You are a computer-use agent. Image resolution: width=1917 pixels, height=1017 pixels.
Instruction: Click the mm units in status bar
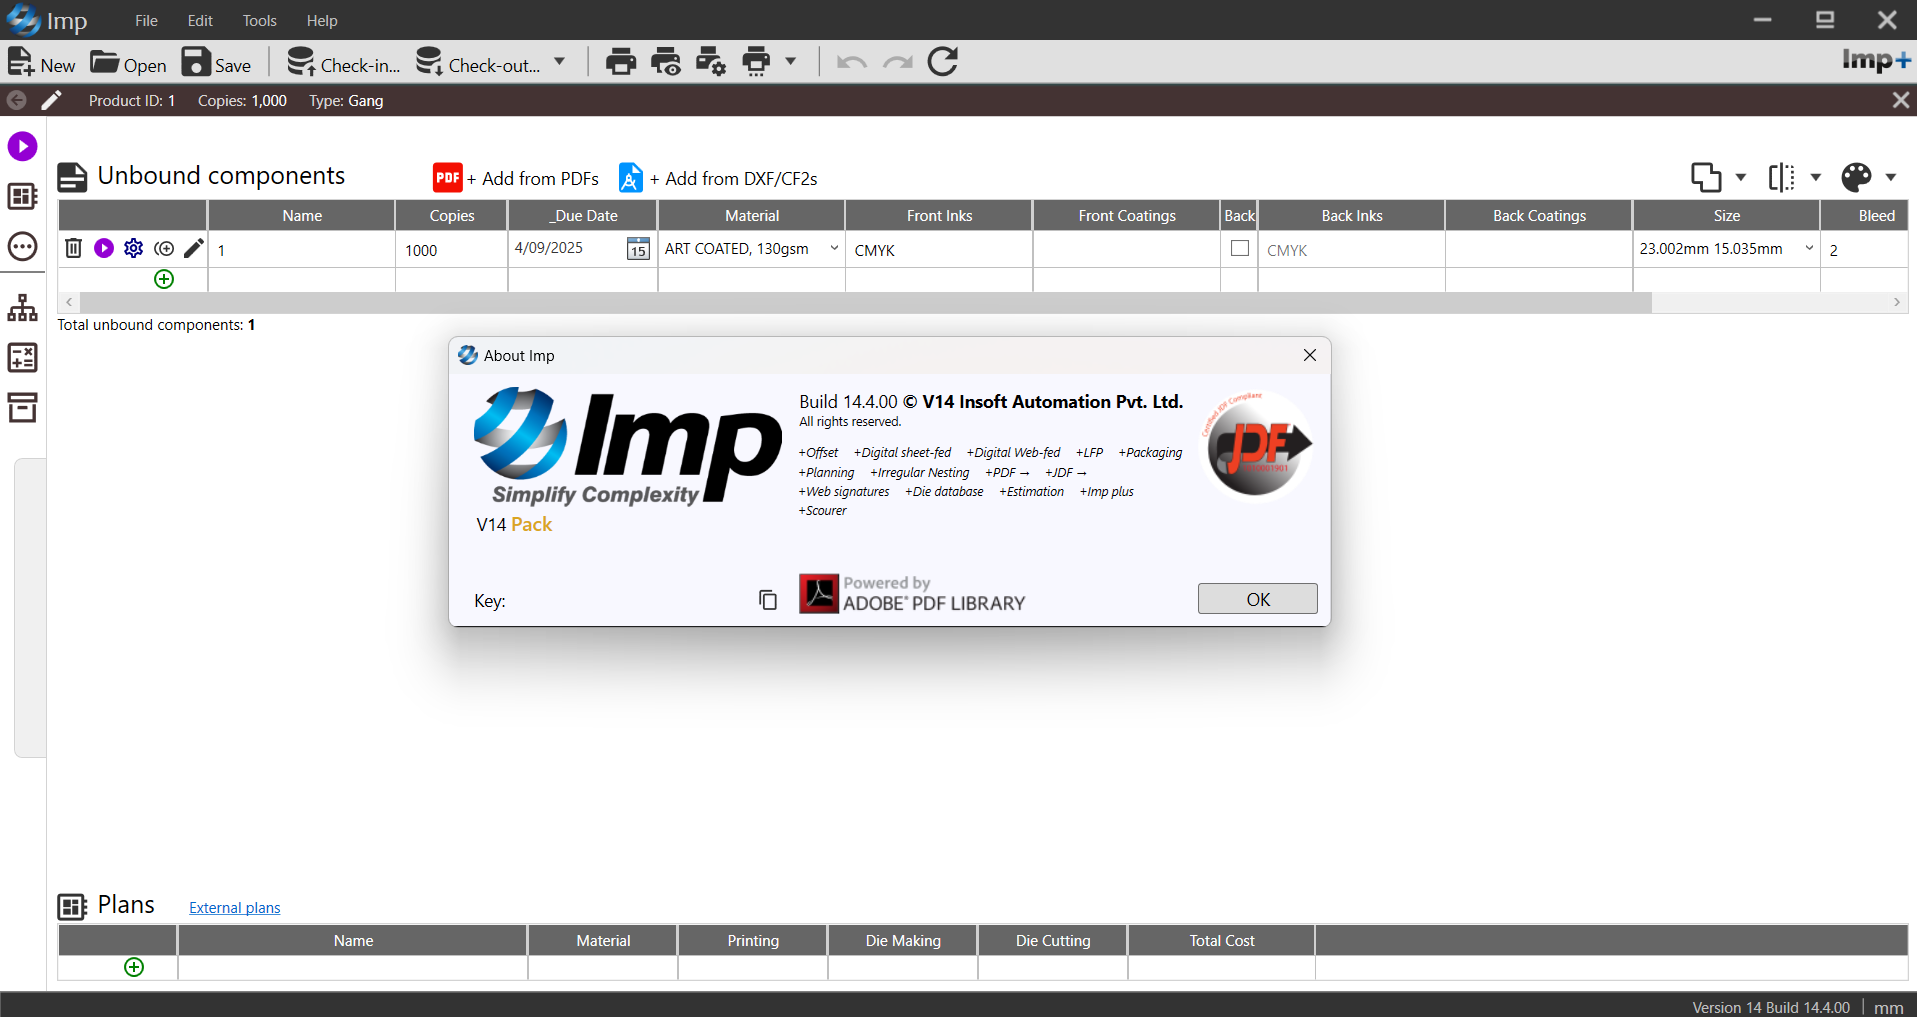coord(1889,1007)
